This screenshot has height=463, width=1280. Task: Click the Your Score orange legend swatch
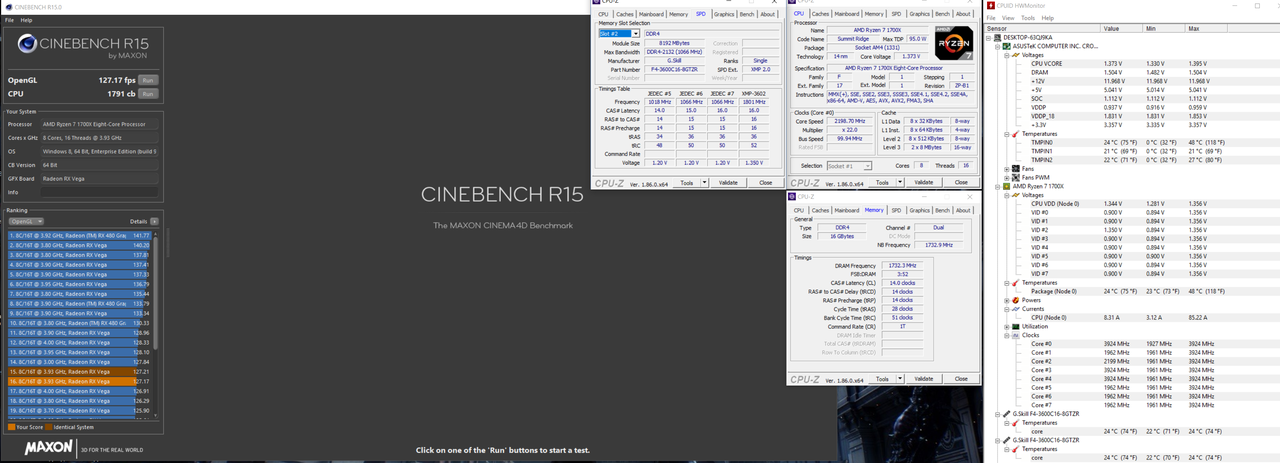pos(11,427)
